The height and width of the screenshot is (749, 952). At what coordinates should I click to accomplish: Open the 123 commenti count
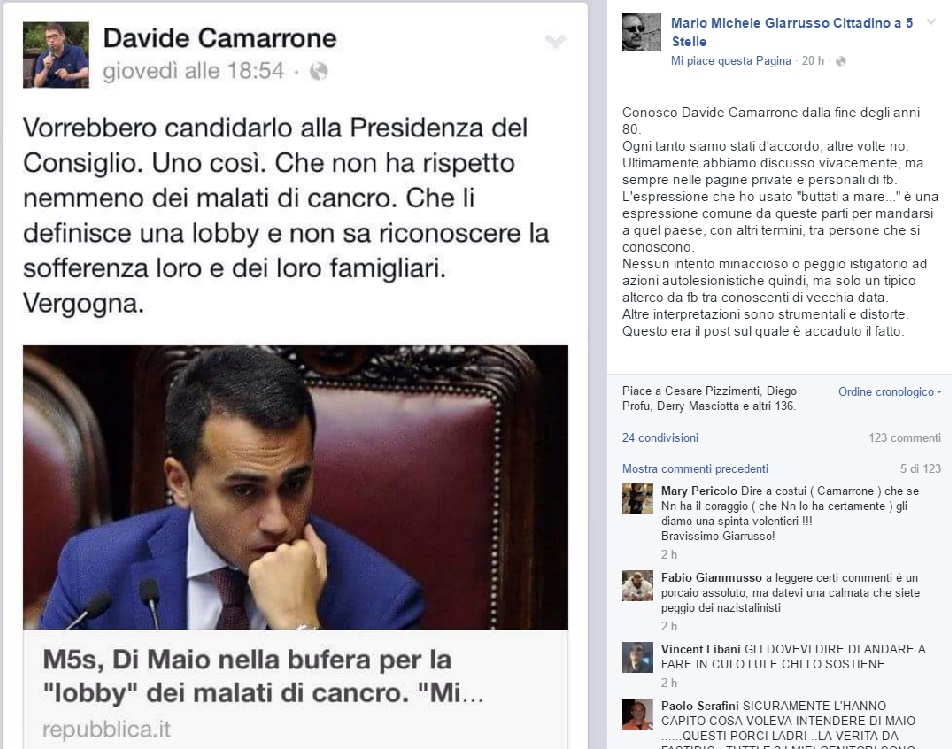[x=905, y=438]
